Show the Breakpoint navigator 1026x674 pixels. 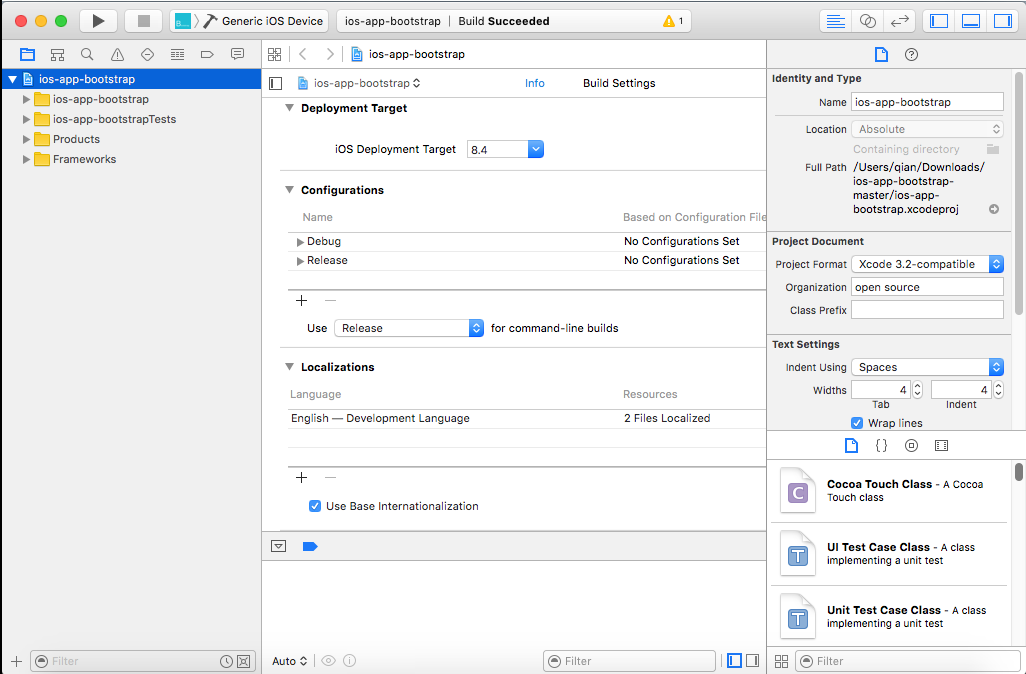pos(207,54)
